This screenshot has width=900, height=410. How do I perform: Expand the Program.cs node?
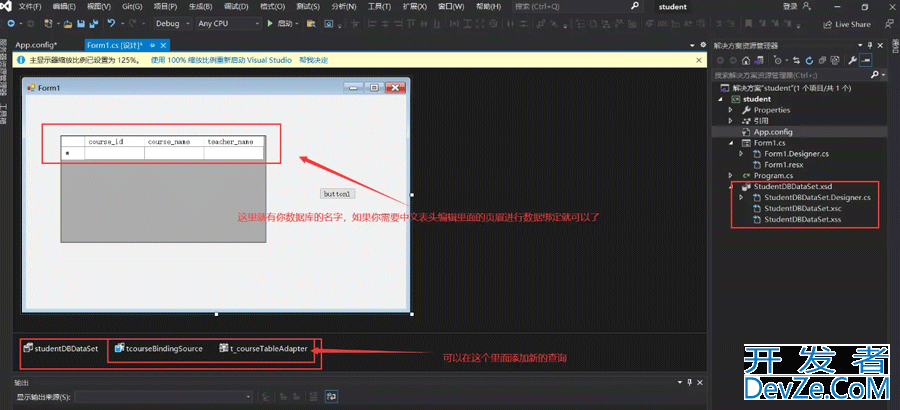[x=730, y=175]
